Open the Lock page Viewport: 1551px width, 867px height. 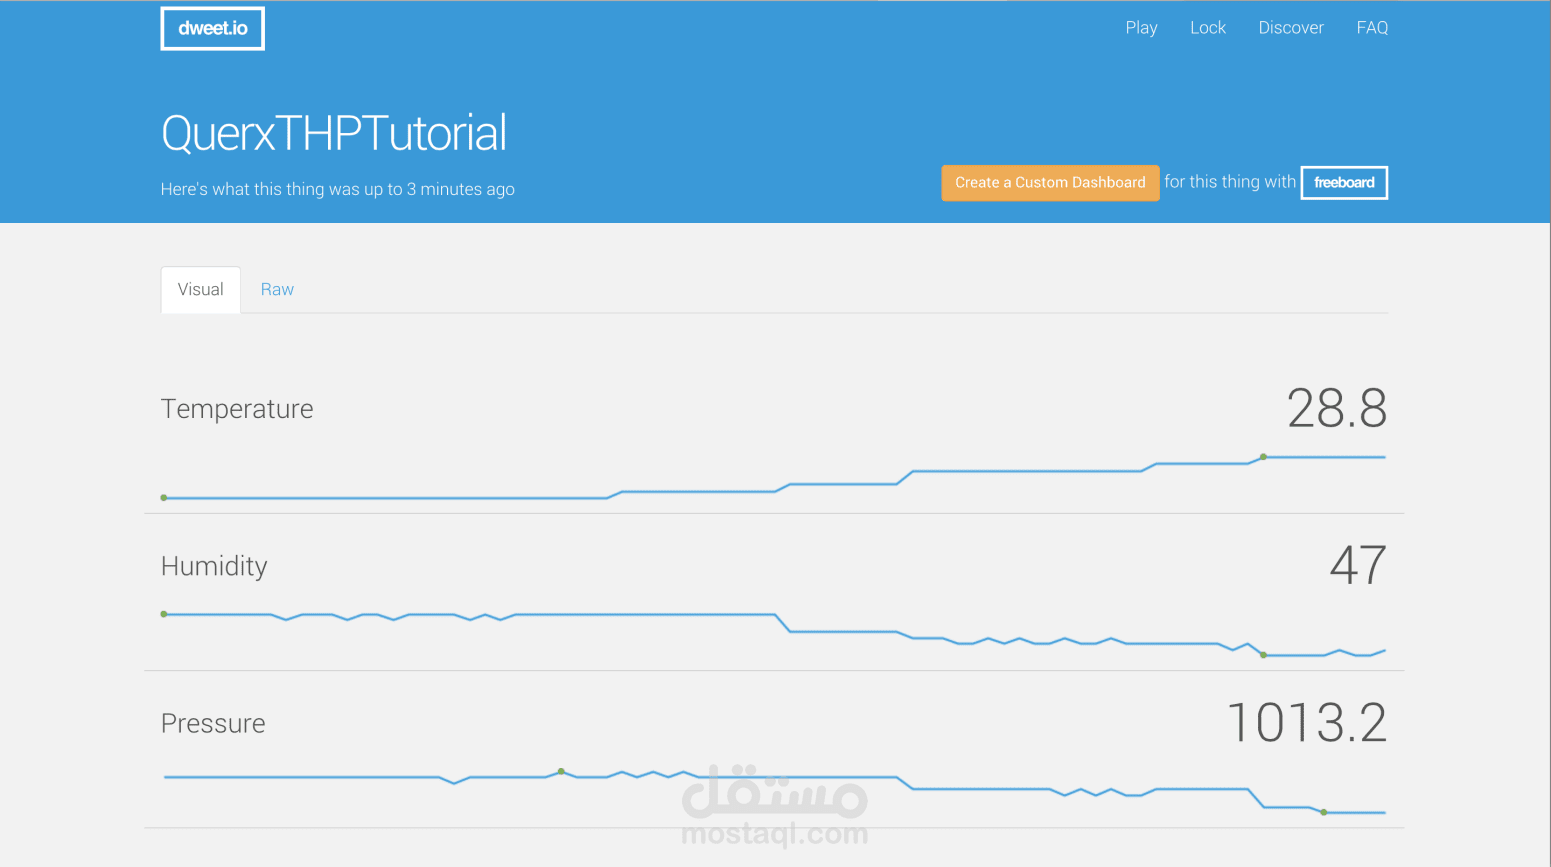(1207, 27)
